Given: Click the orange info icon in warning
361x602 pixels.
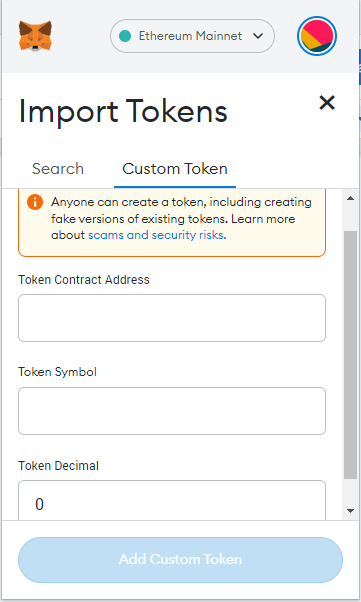Looking at the screenshot, I should (35, 202).
